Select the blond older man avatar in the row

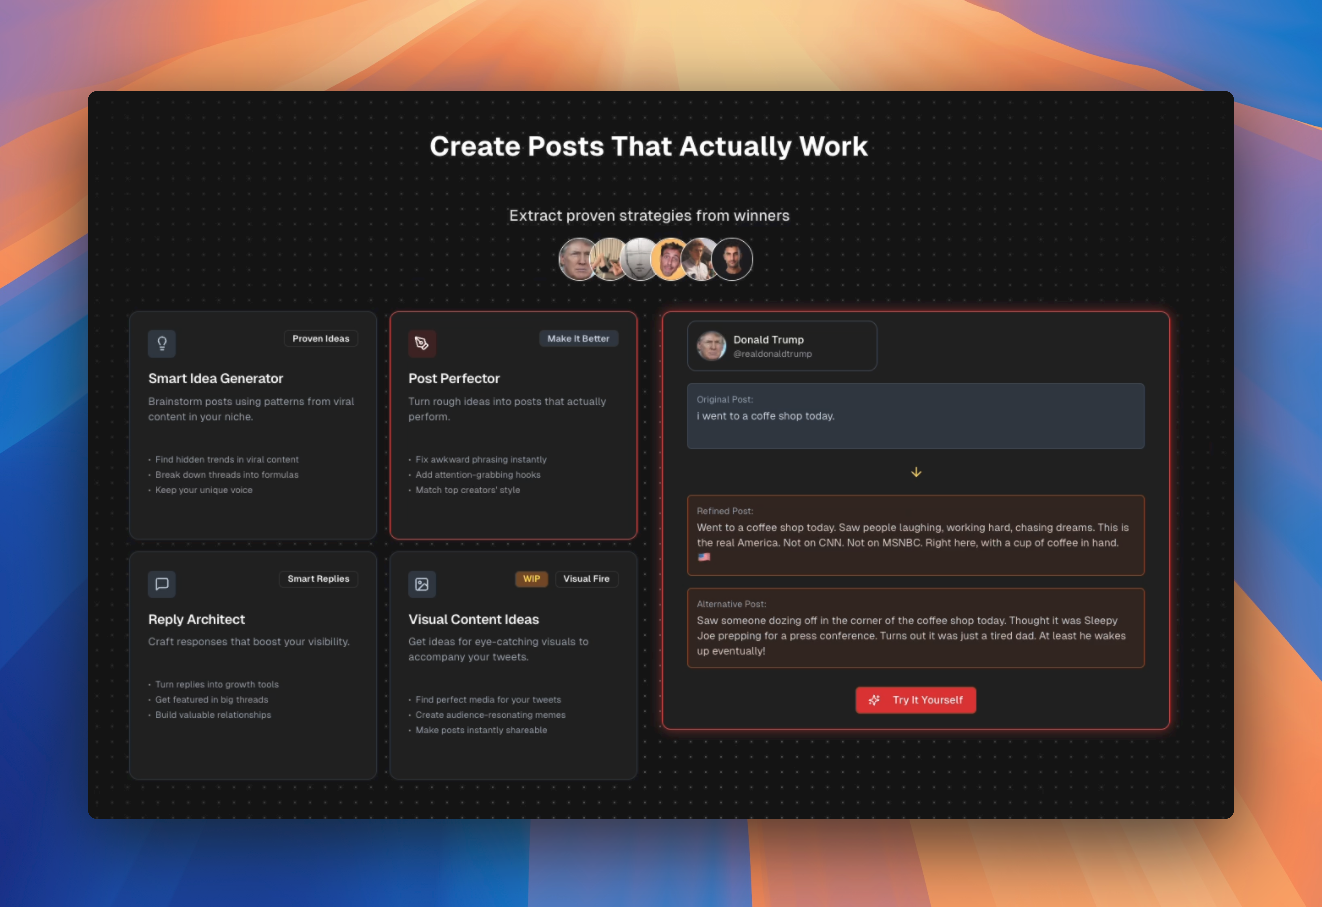click(578, 259)
